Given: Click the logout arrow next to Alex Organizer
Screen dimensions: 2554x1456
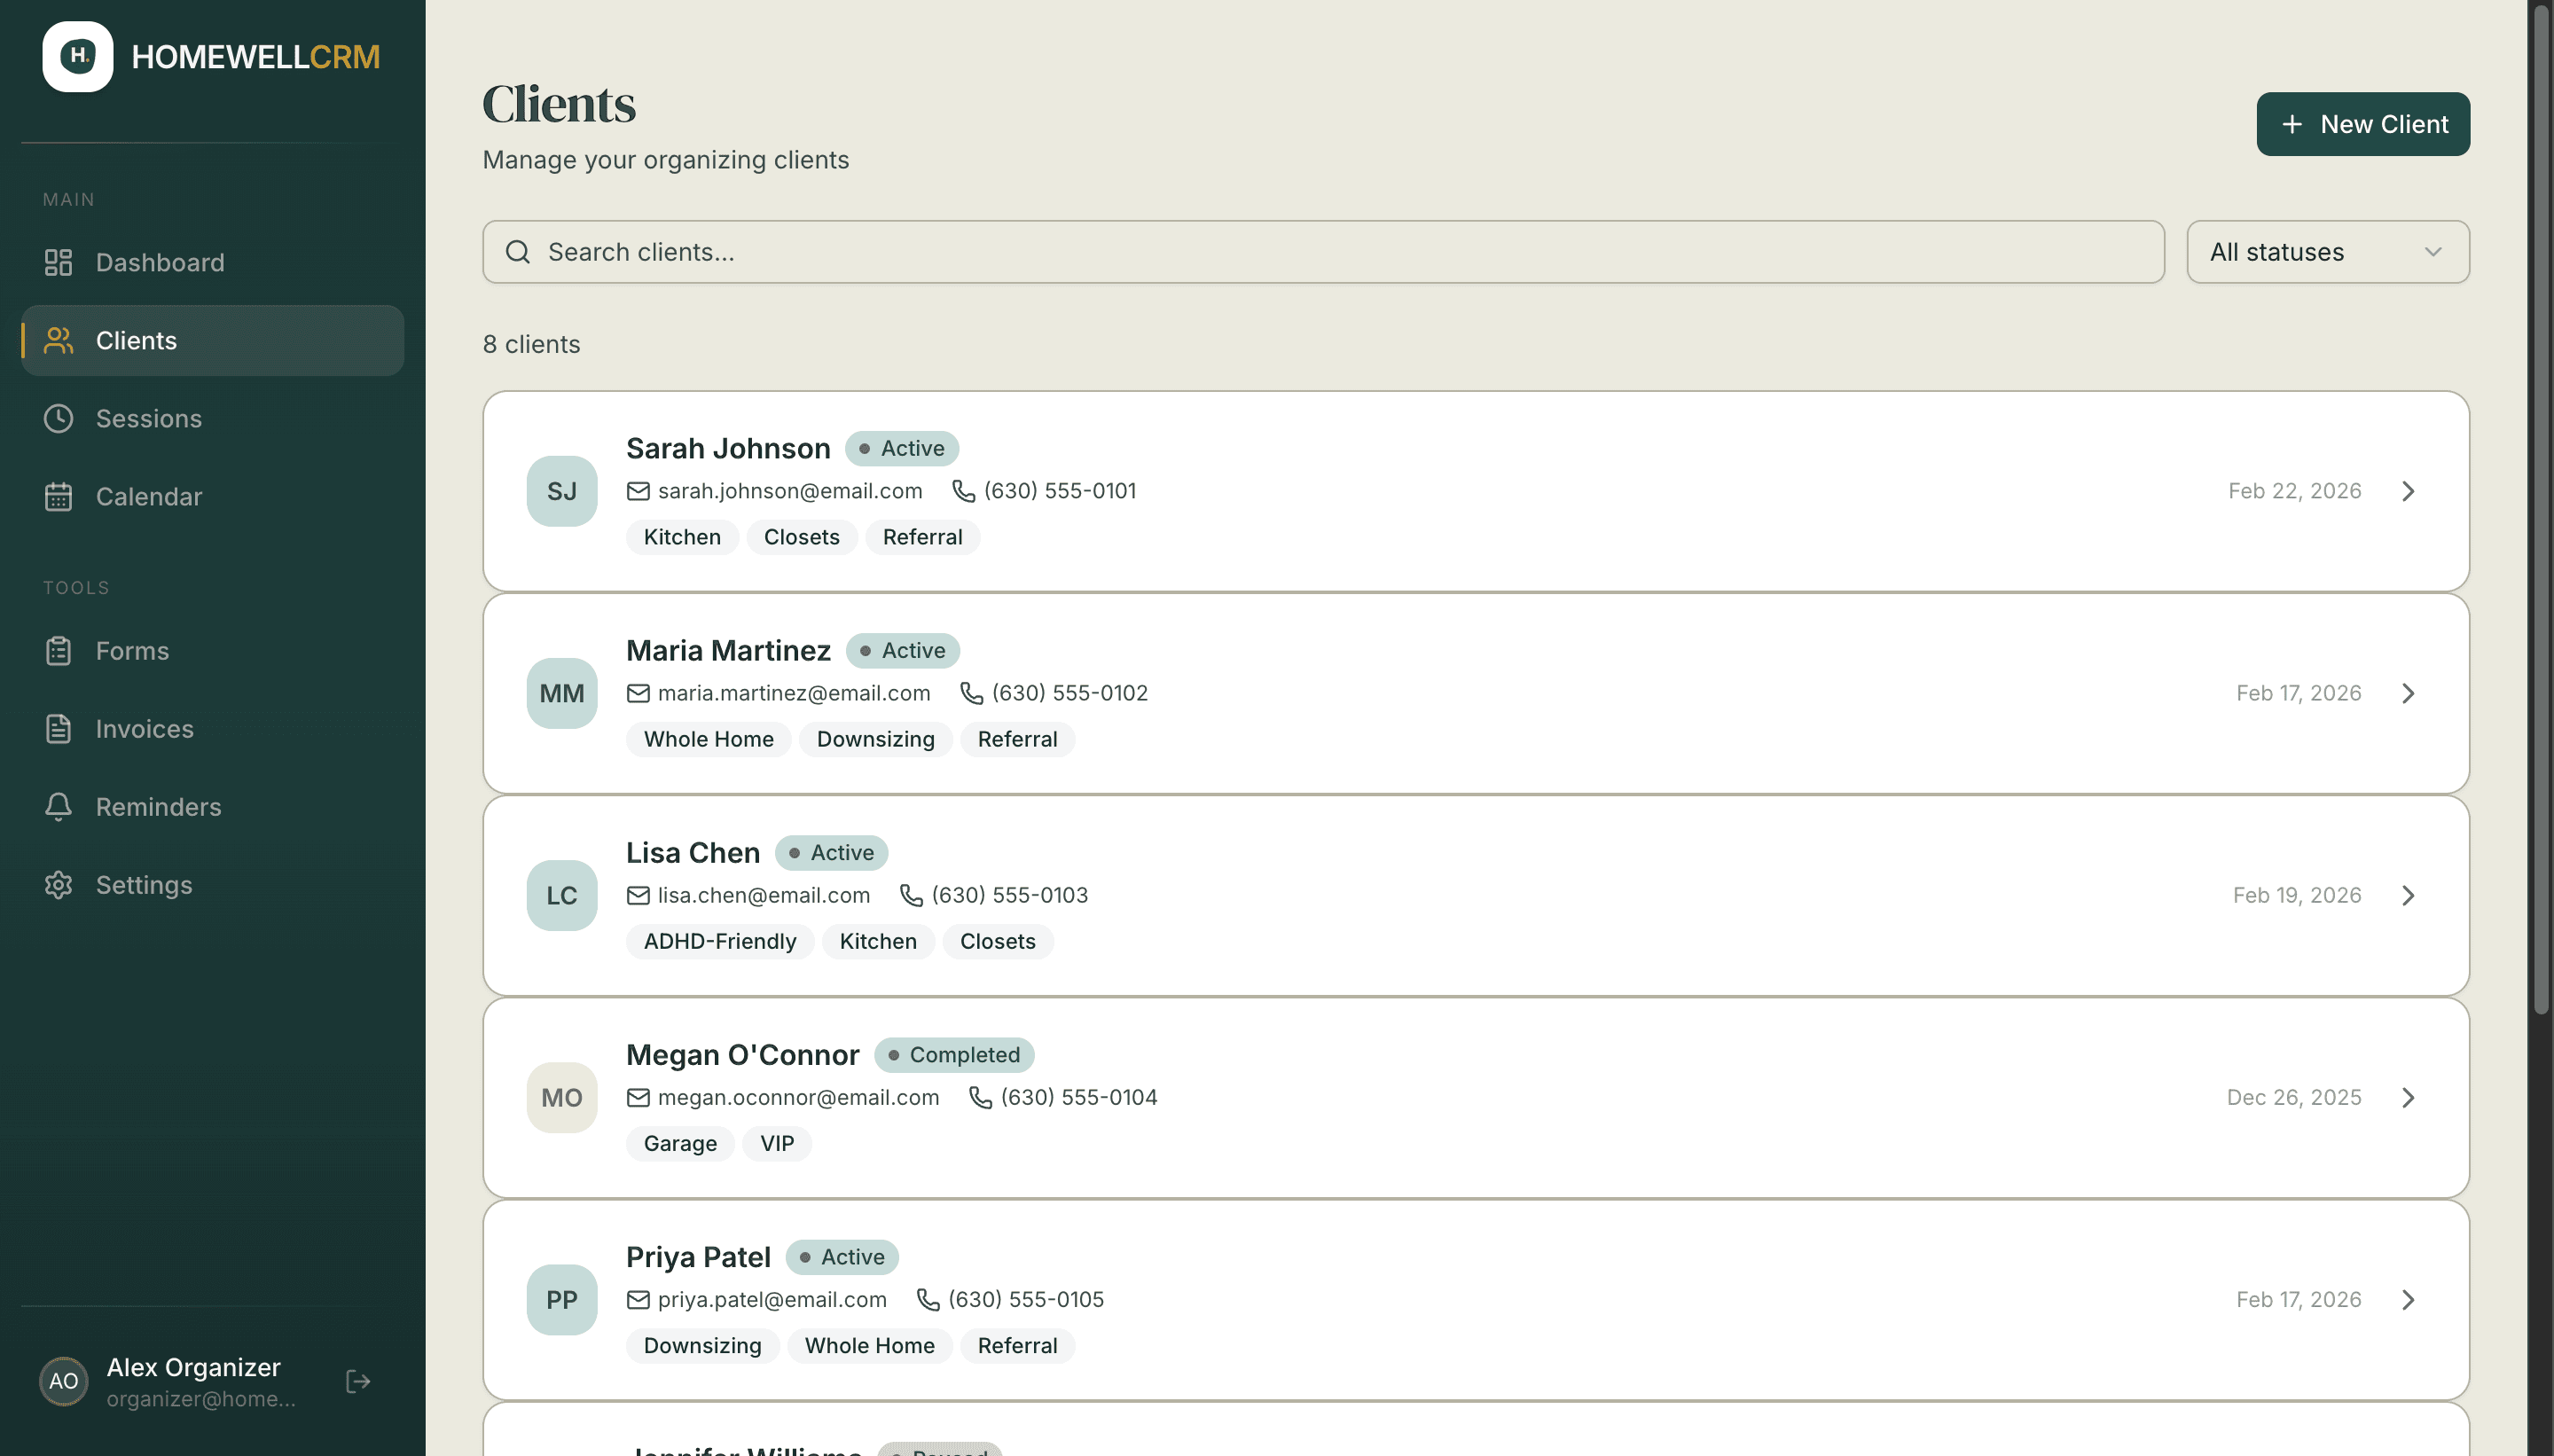Looking at the screenshot, I should click(x=356, y=1381).
